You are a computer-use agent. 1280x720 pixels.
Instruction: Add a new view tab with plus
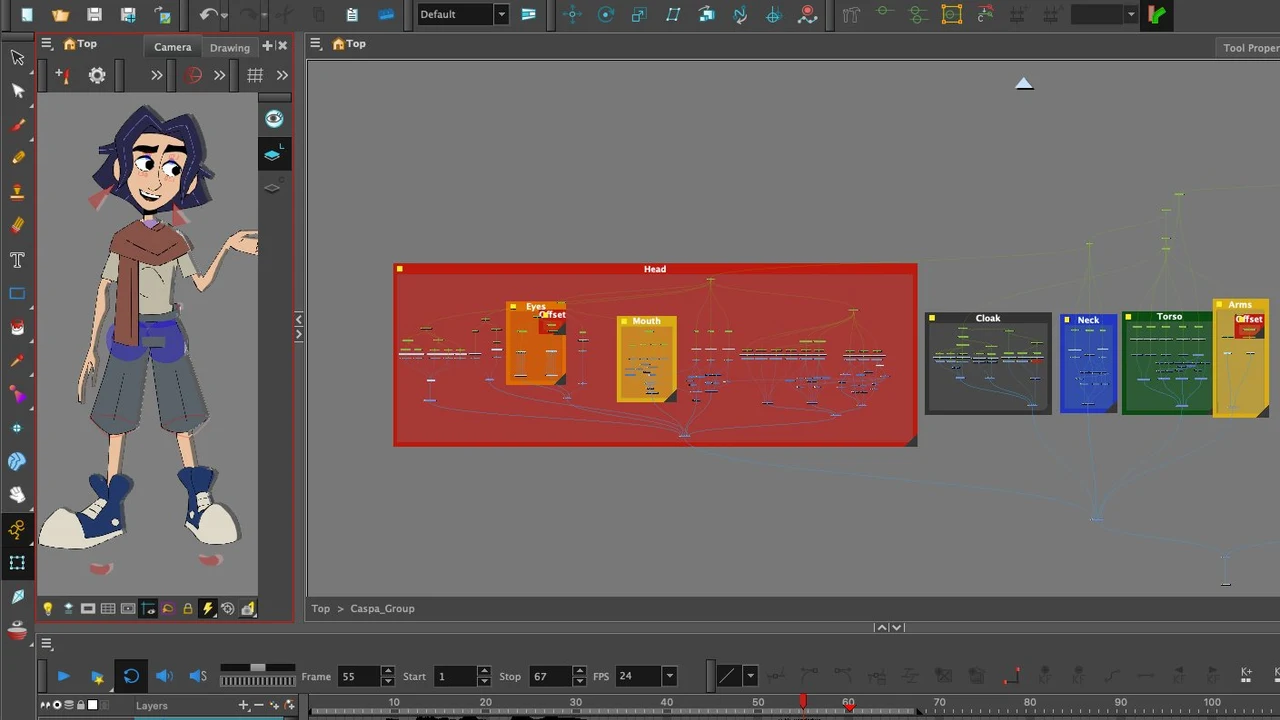[x=267, y=45]
